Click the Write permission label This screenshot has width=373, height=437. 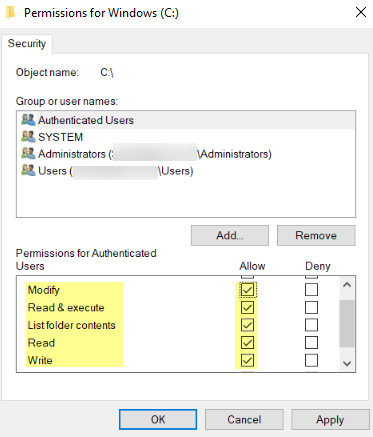(40, 360)
